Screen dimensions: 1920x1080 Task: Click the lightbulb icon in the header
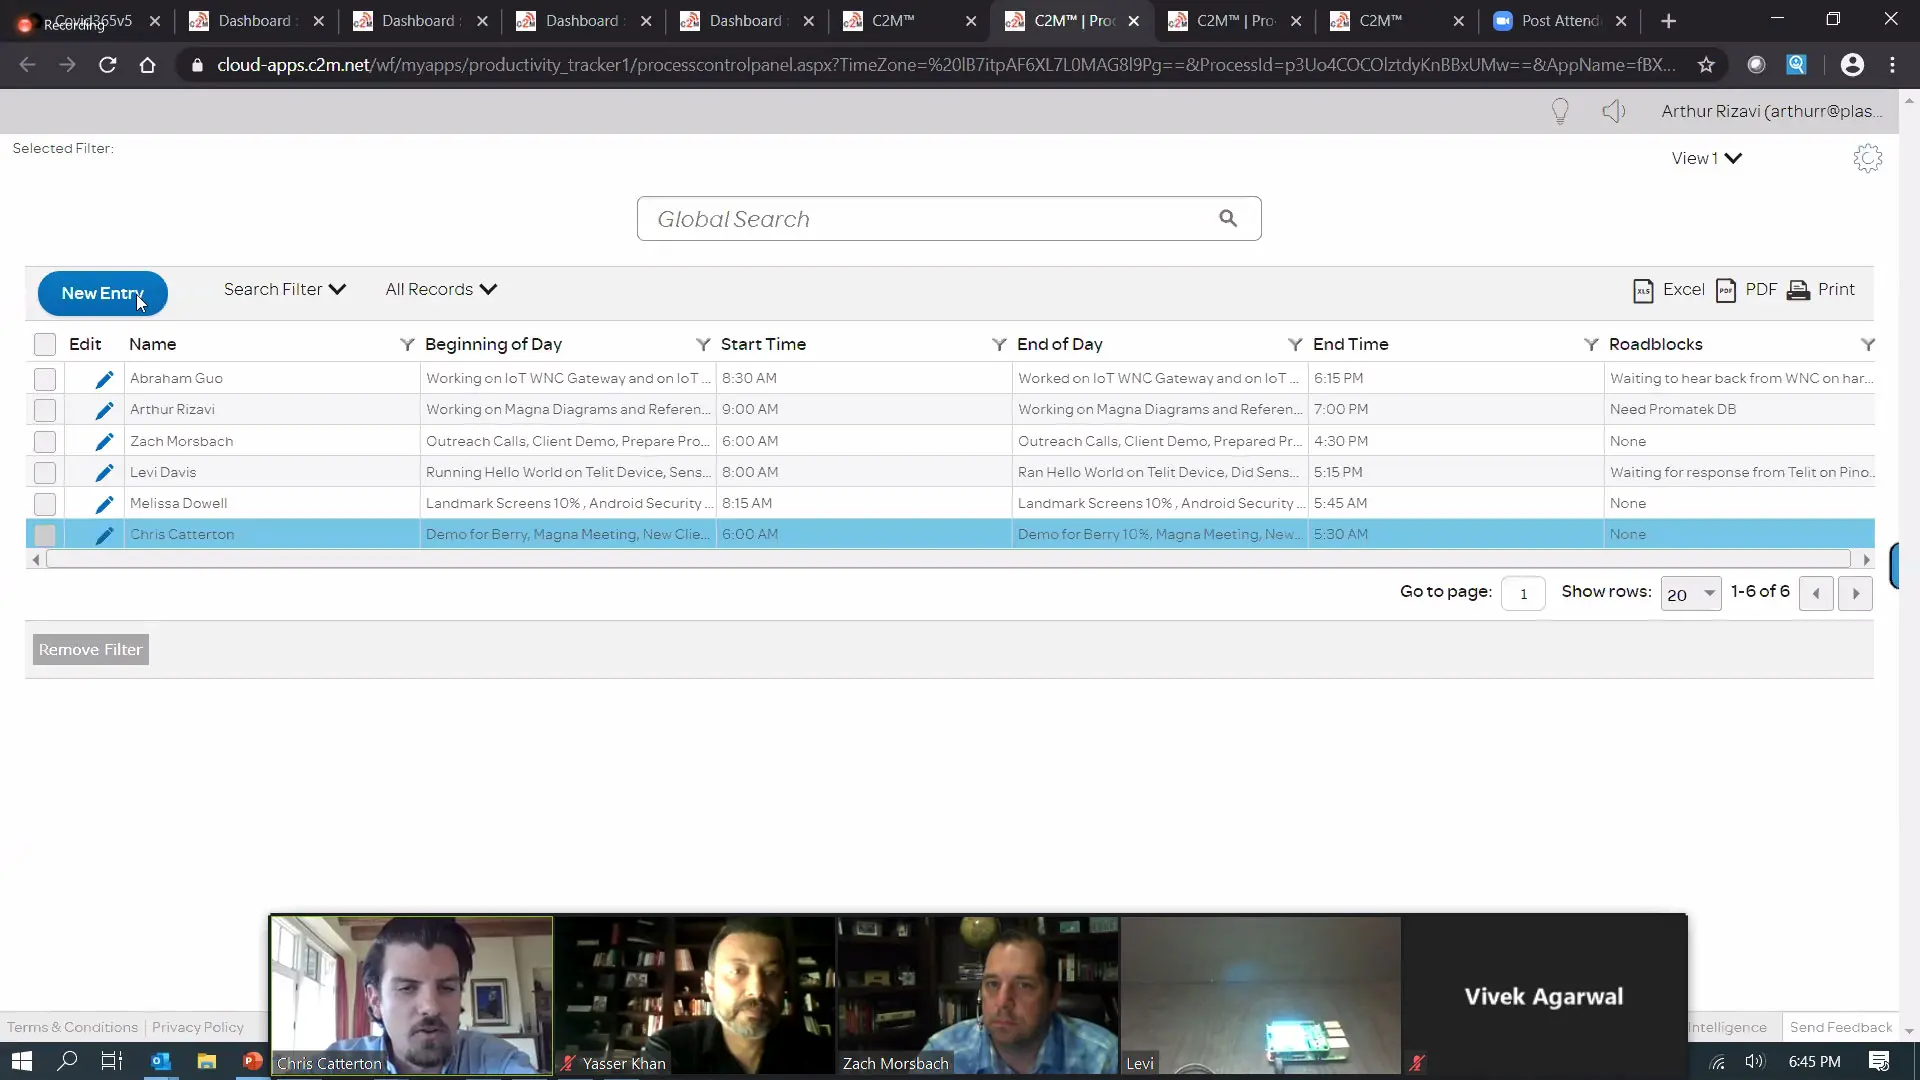coord(1559,111)
